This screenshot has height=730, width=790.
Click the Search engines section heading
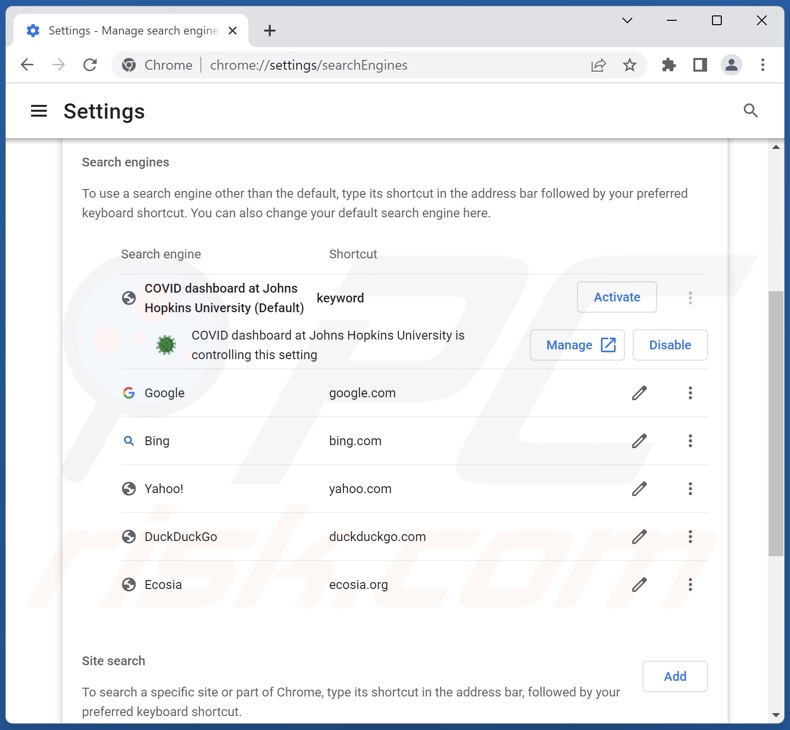point(125,162)
